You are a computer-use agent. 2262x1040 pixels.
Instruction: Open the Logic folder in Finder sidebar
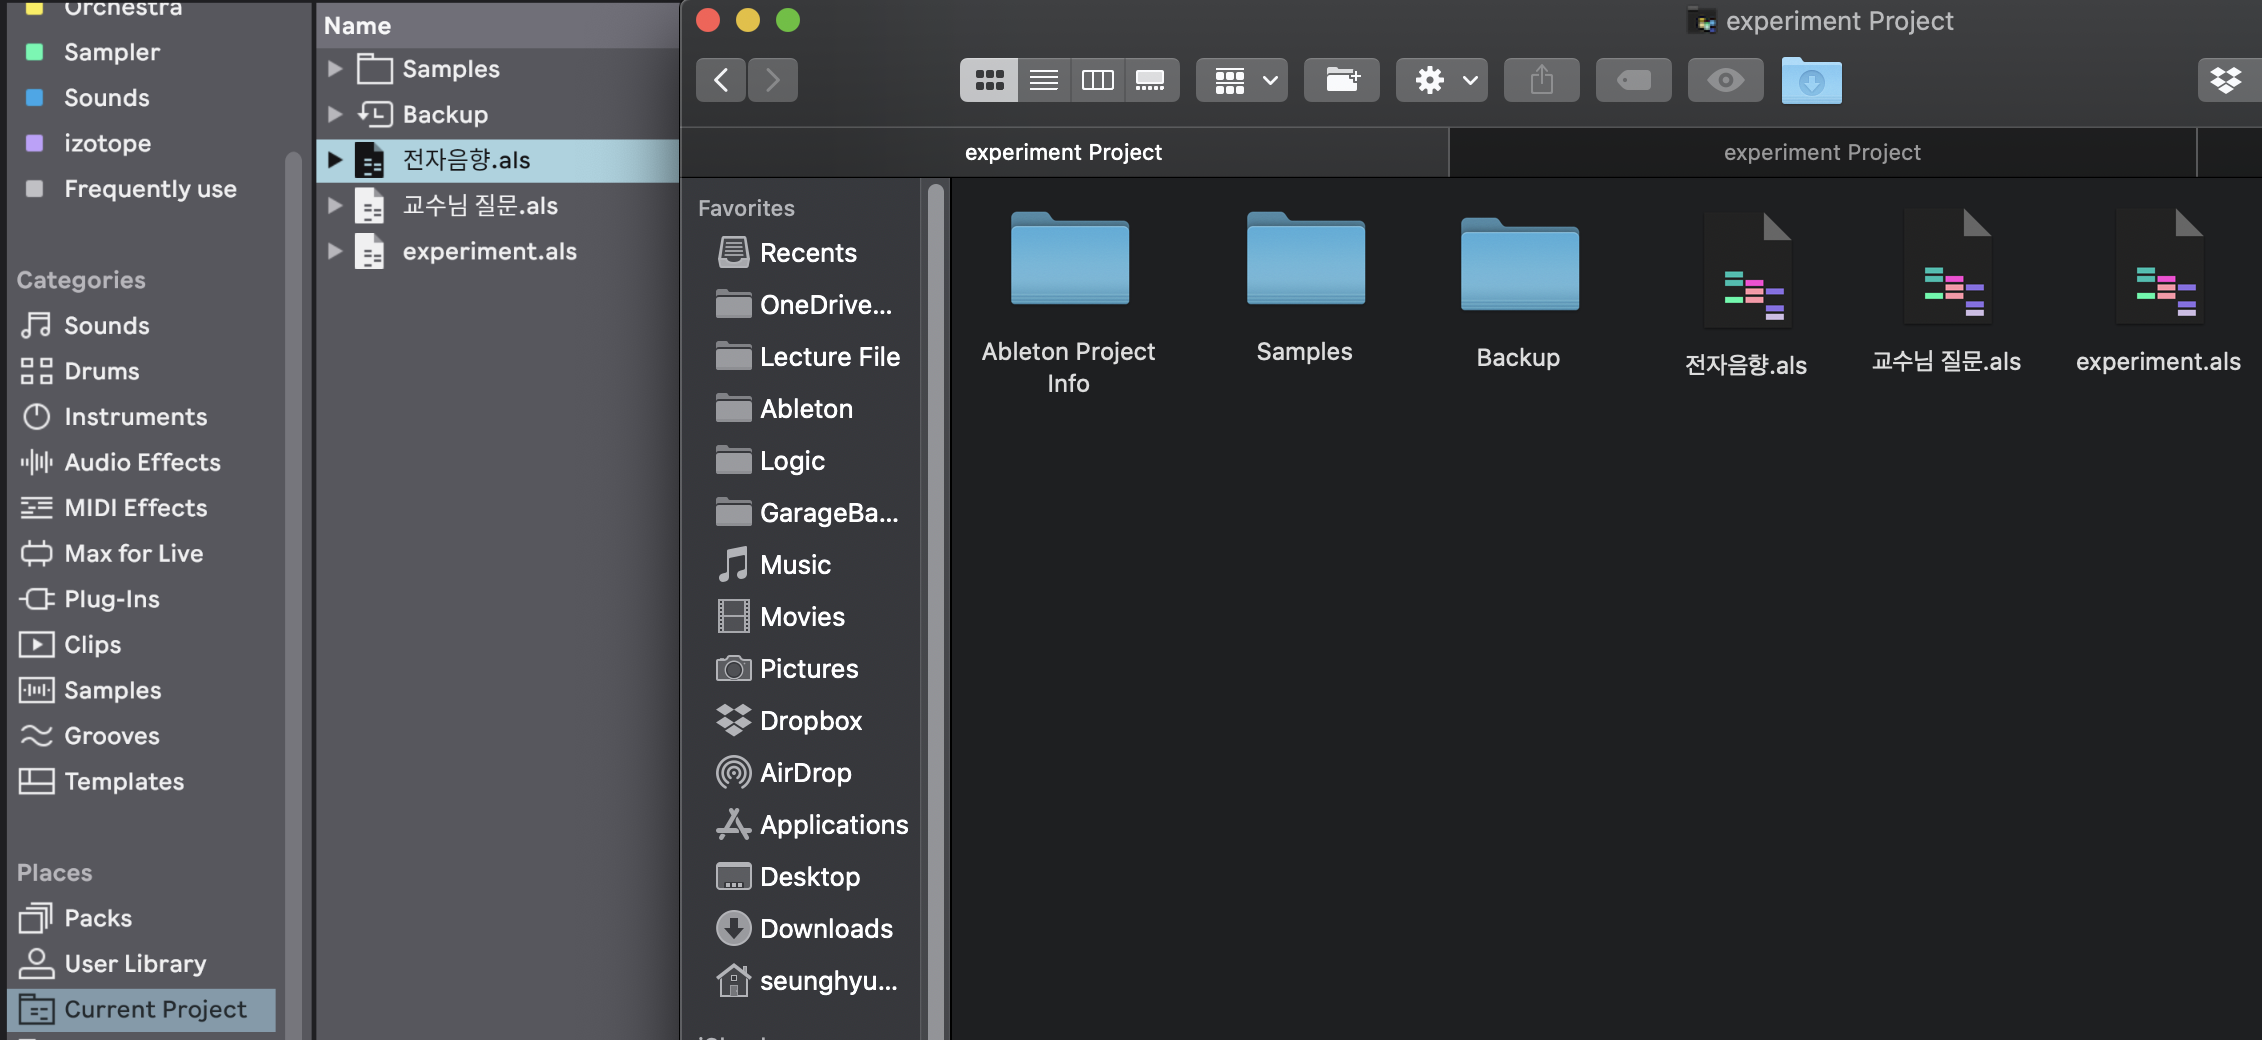771,461
